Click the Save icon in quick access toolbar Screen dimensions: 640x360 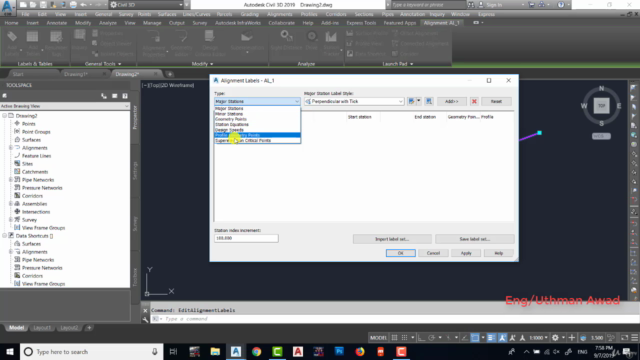[43, 5]
